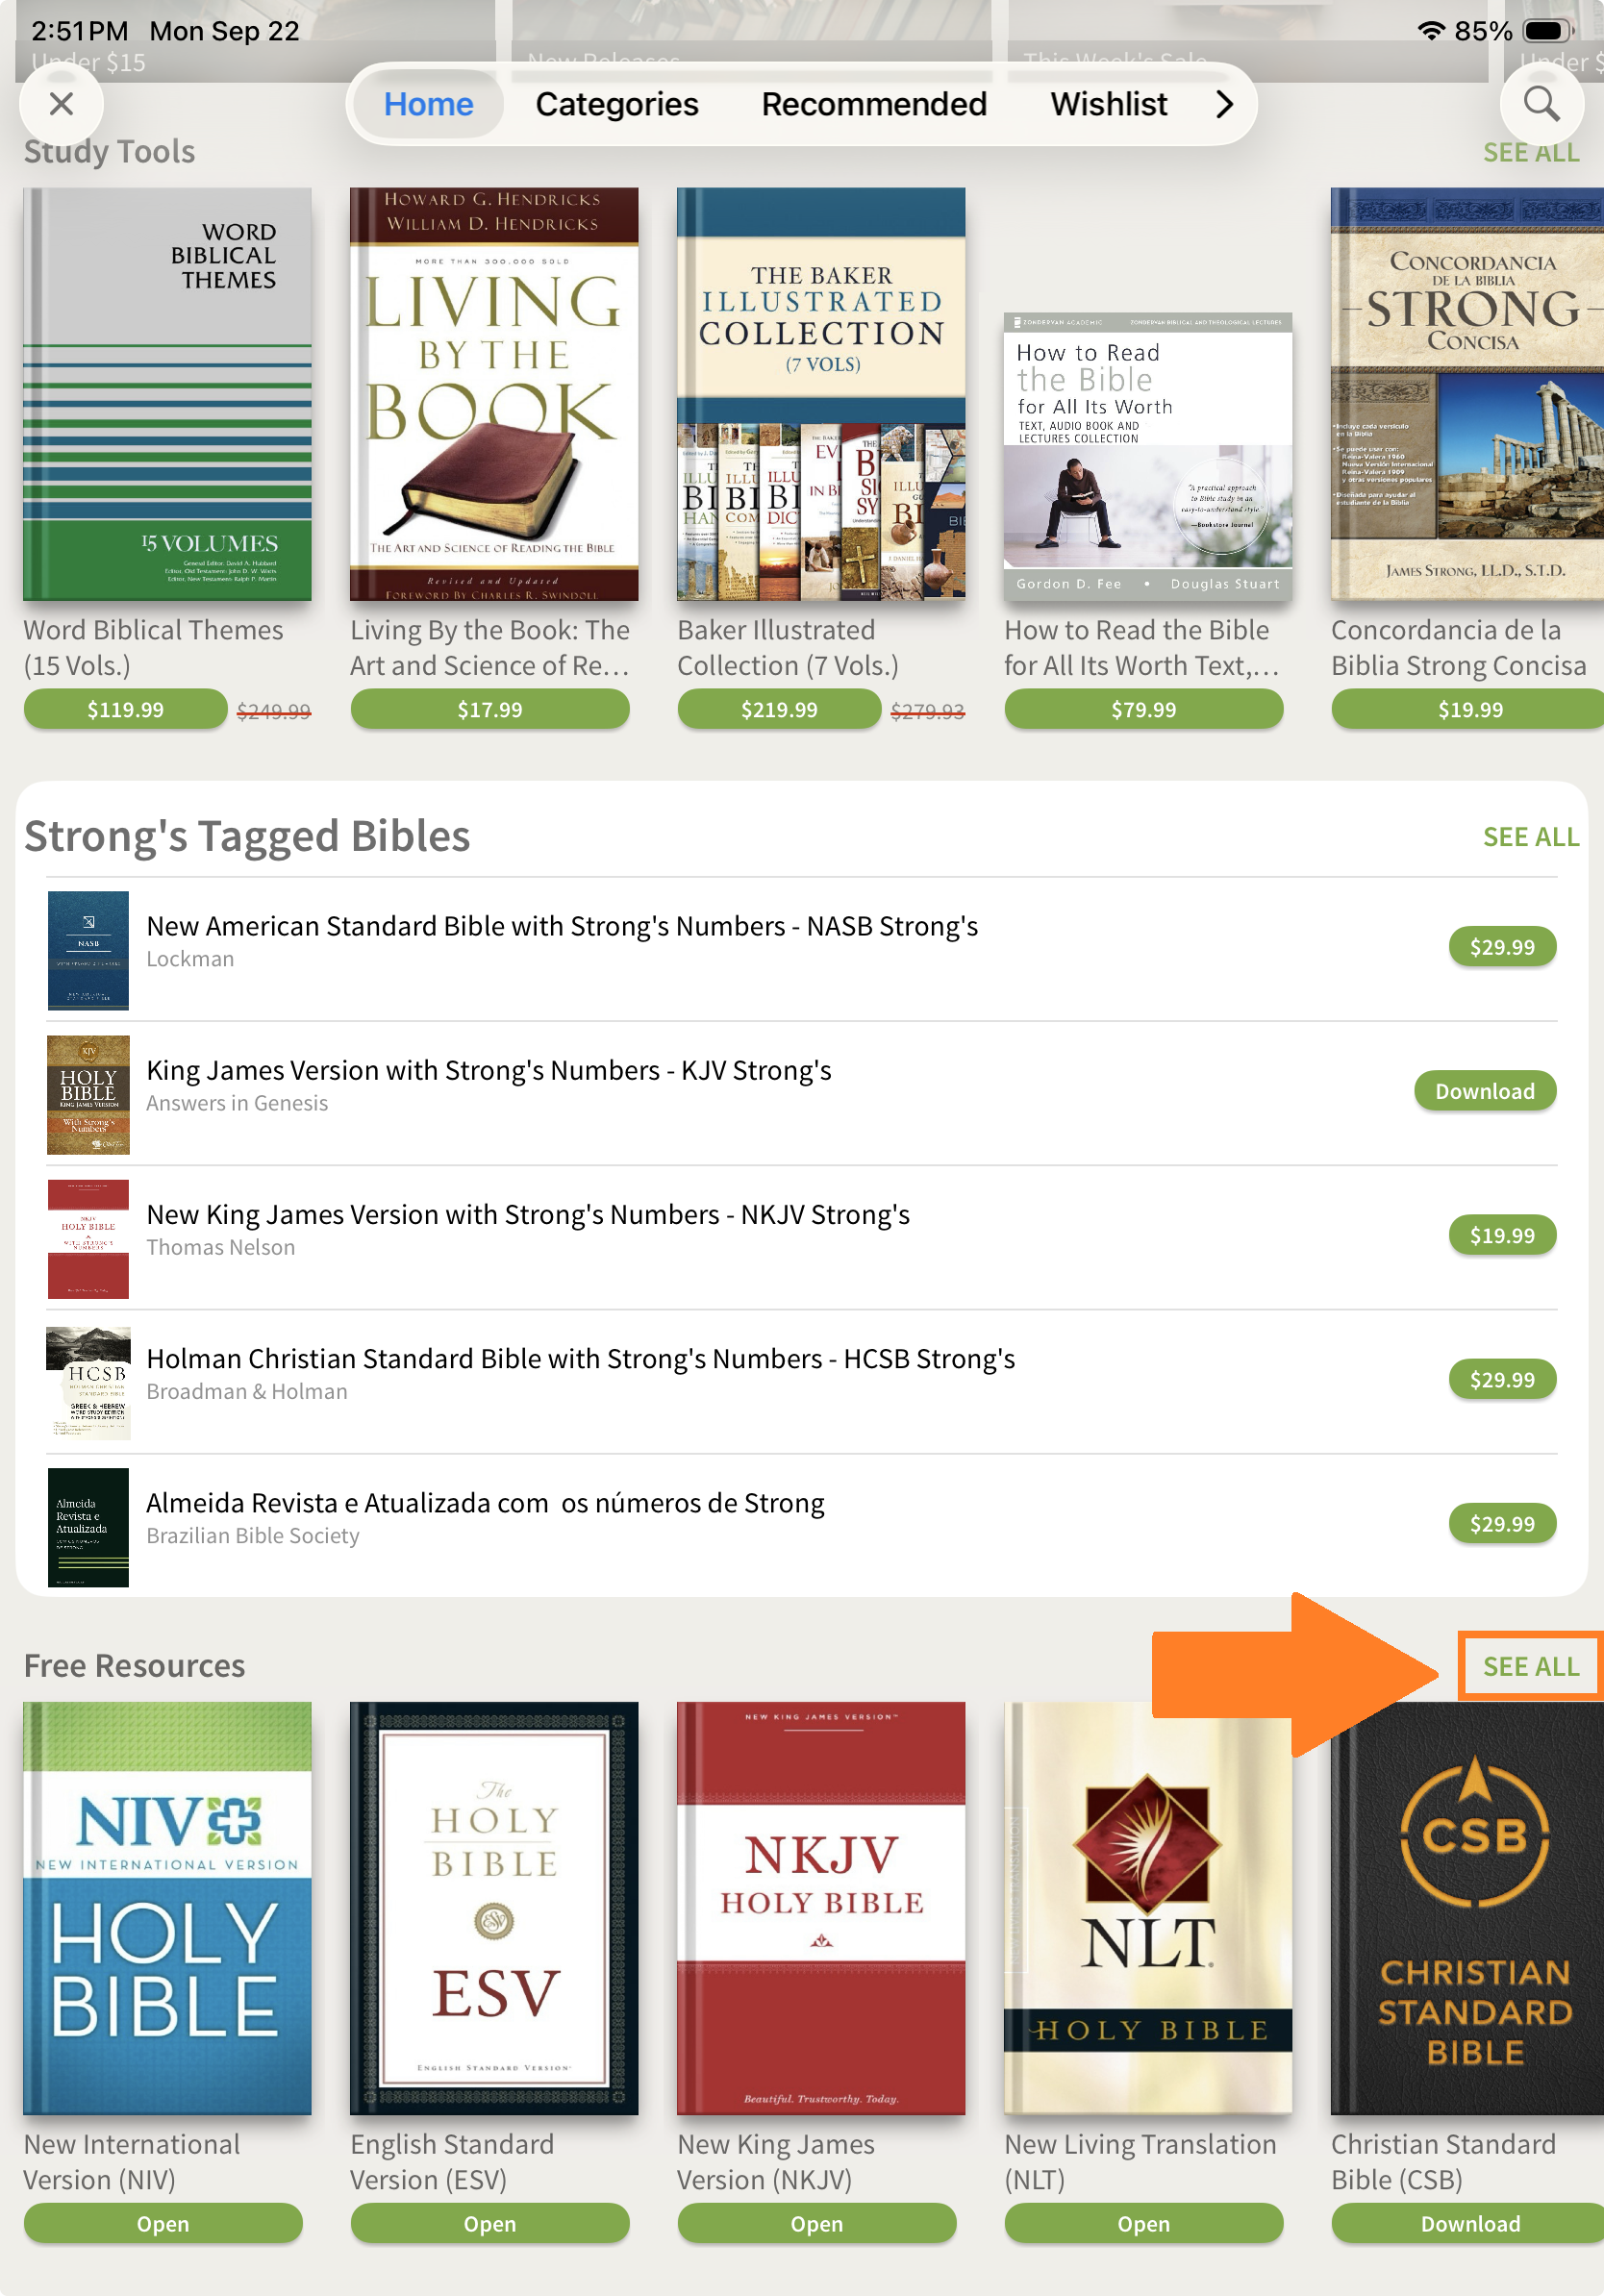Expand more tabs with the right chevron
The height and width of the screenshot is (2296, 1604).
click(1225, 104)
